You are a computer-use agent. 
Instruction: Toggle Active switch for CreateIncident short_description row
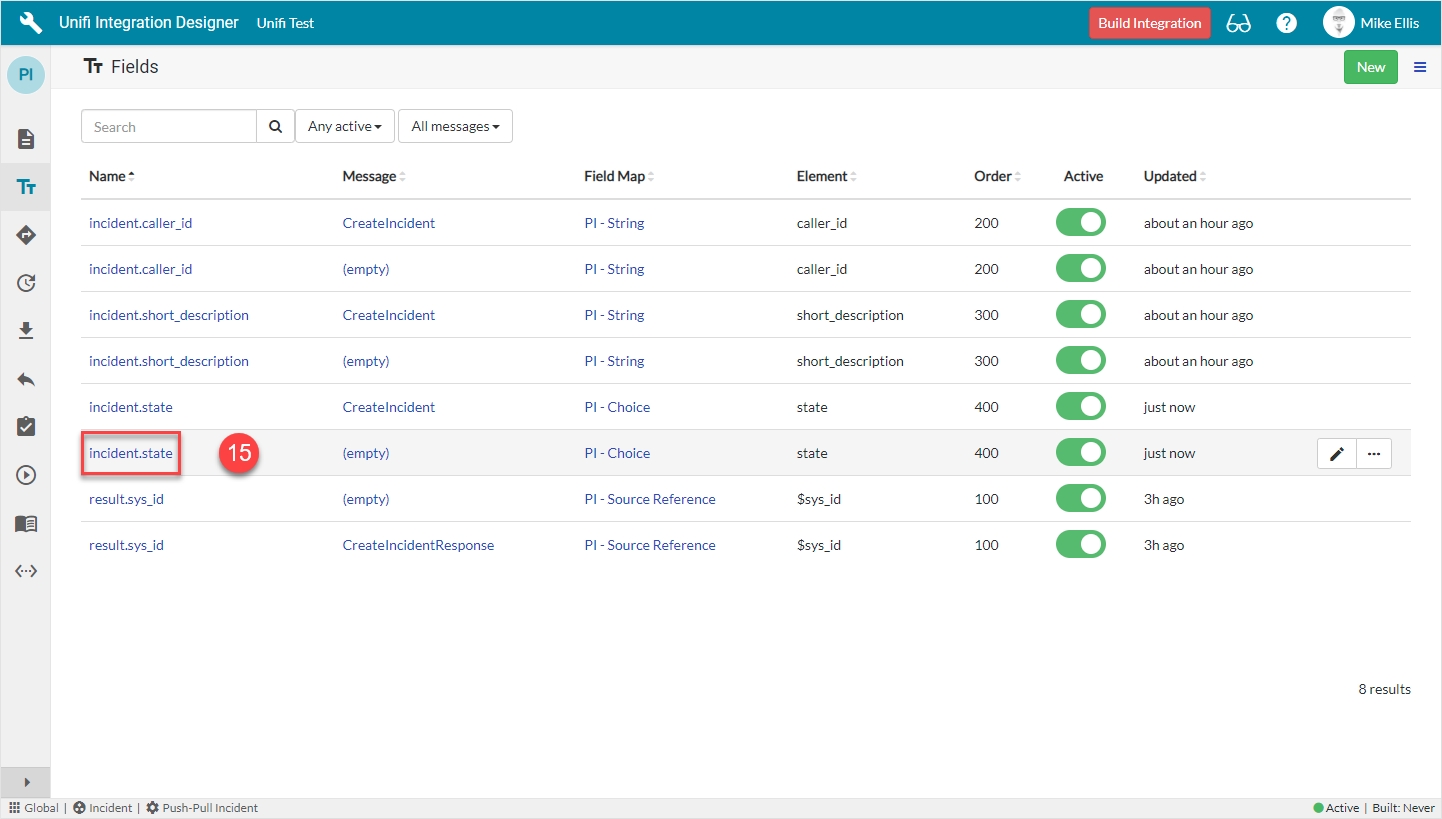pos(1080,315)
